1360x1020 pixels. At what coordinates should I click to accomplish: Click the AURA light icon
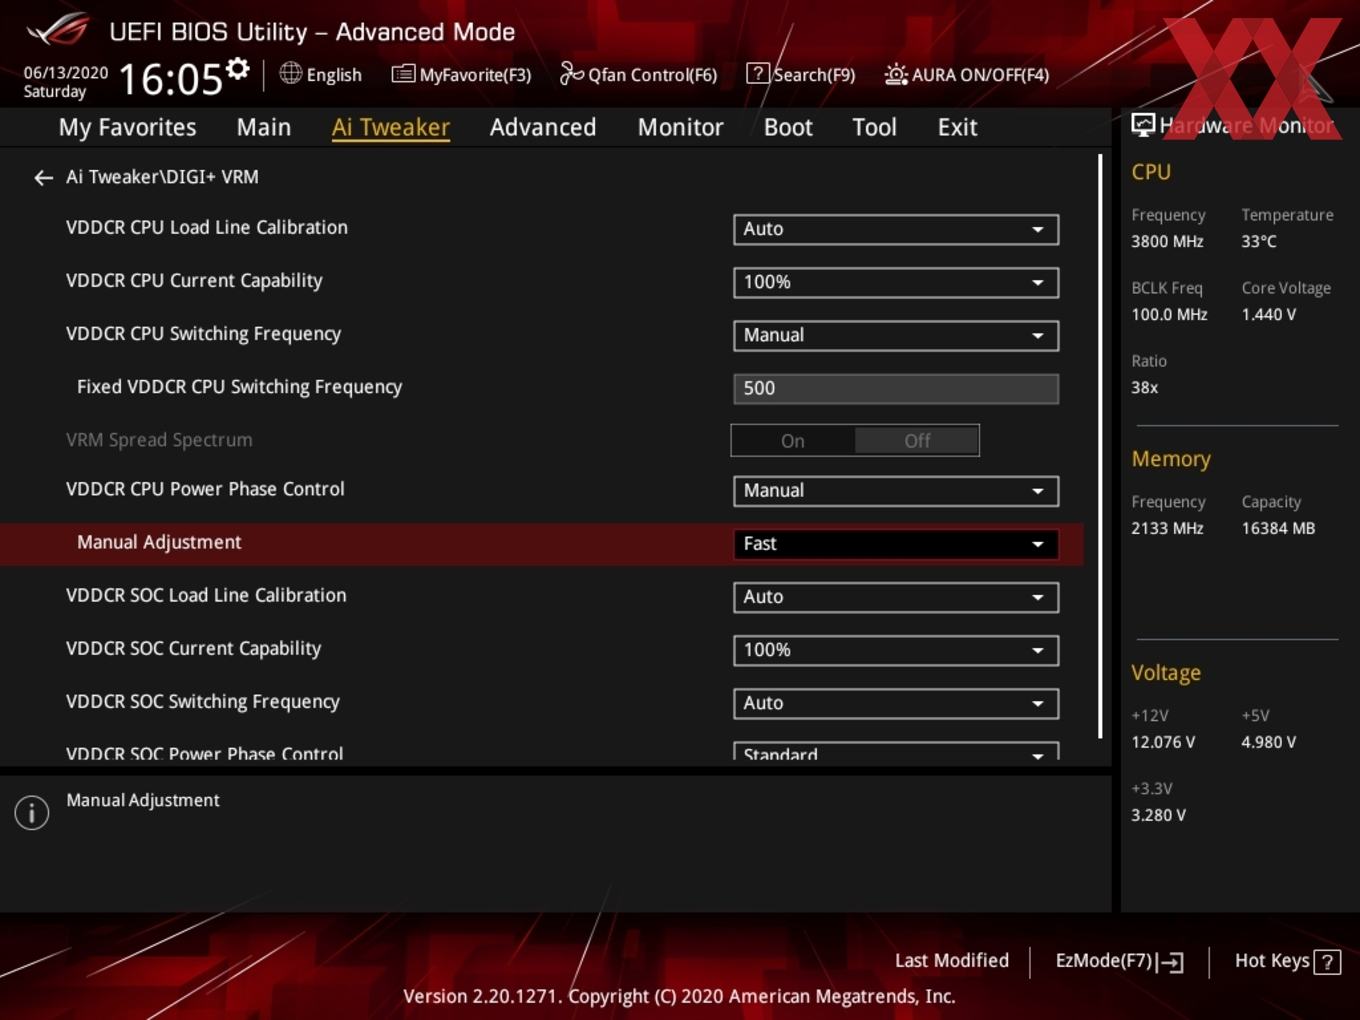point(896,74)
